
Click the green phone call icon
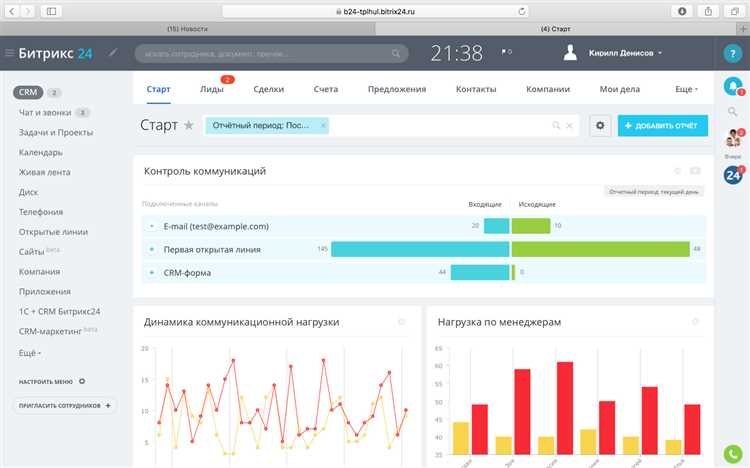tap(733, 454)
